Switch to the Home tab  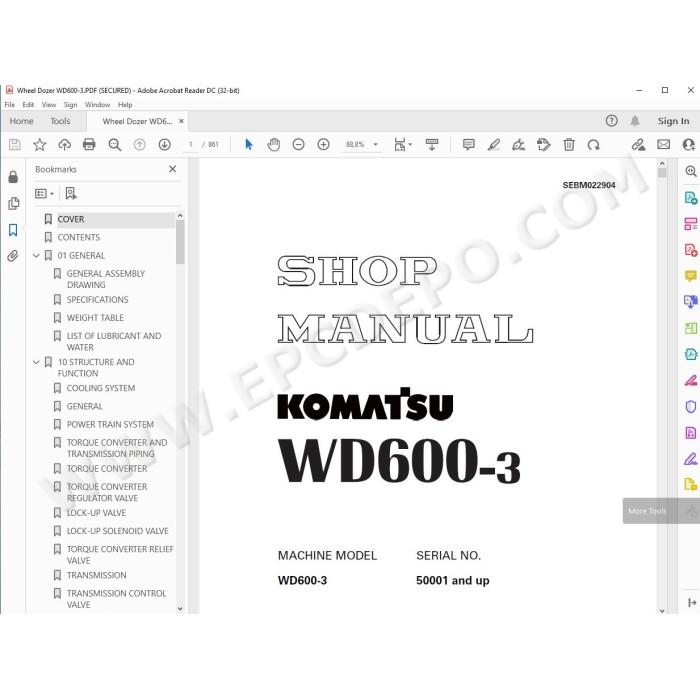pyautogui.click(x=21, y=121)
